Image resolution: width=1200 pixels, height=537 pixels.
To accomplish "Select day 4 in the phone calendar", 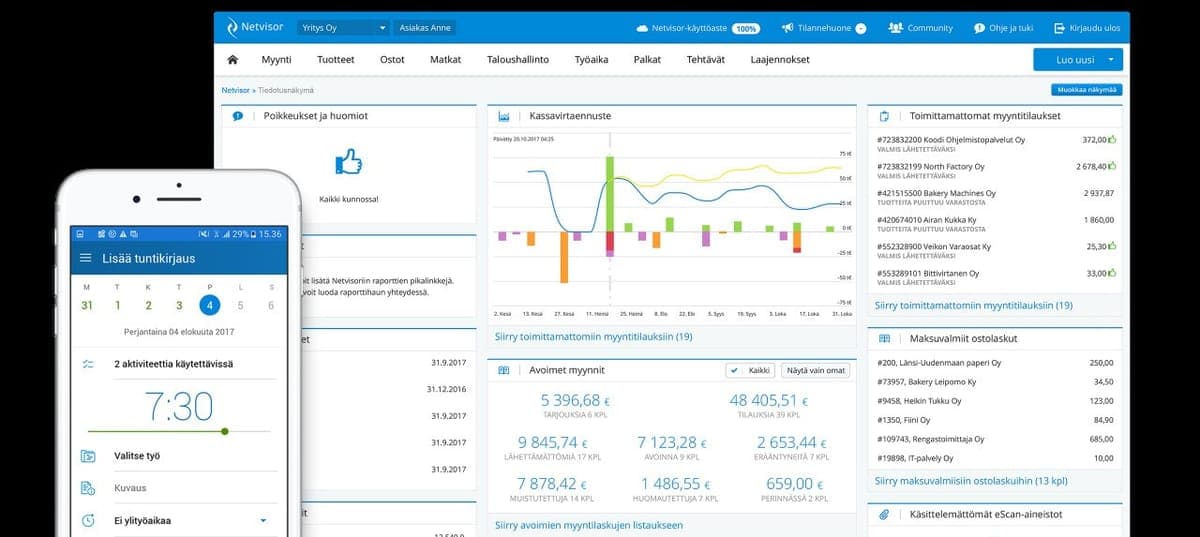I will 209,305.
